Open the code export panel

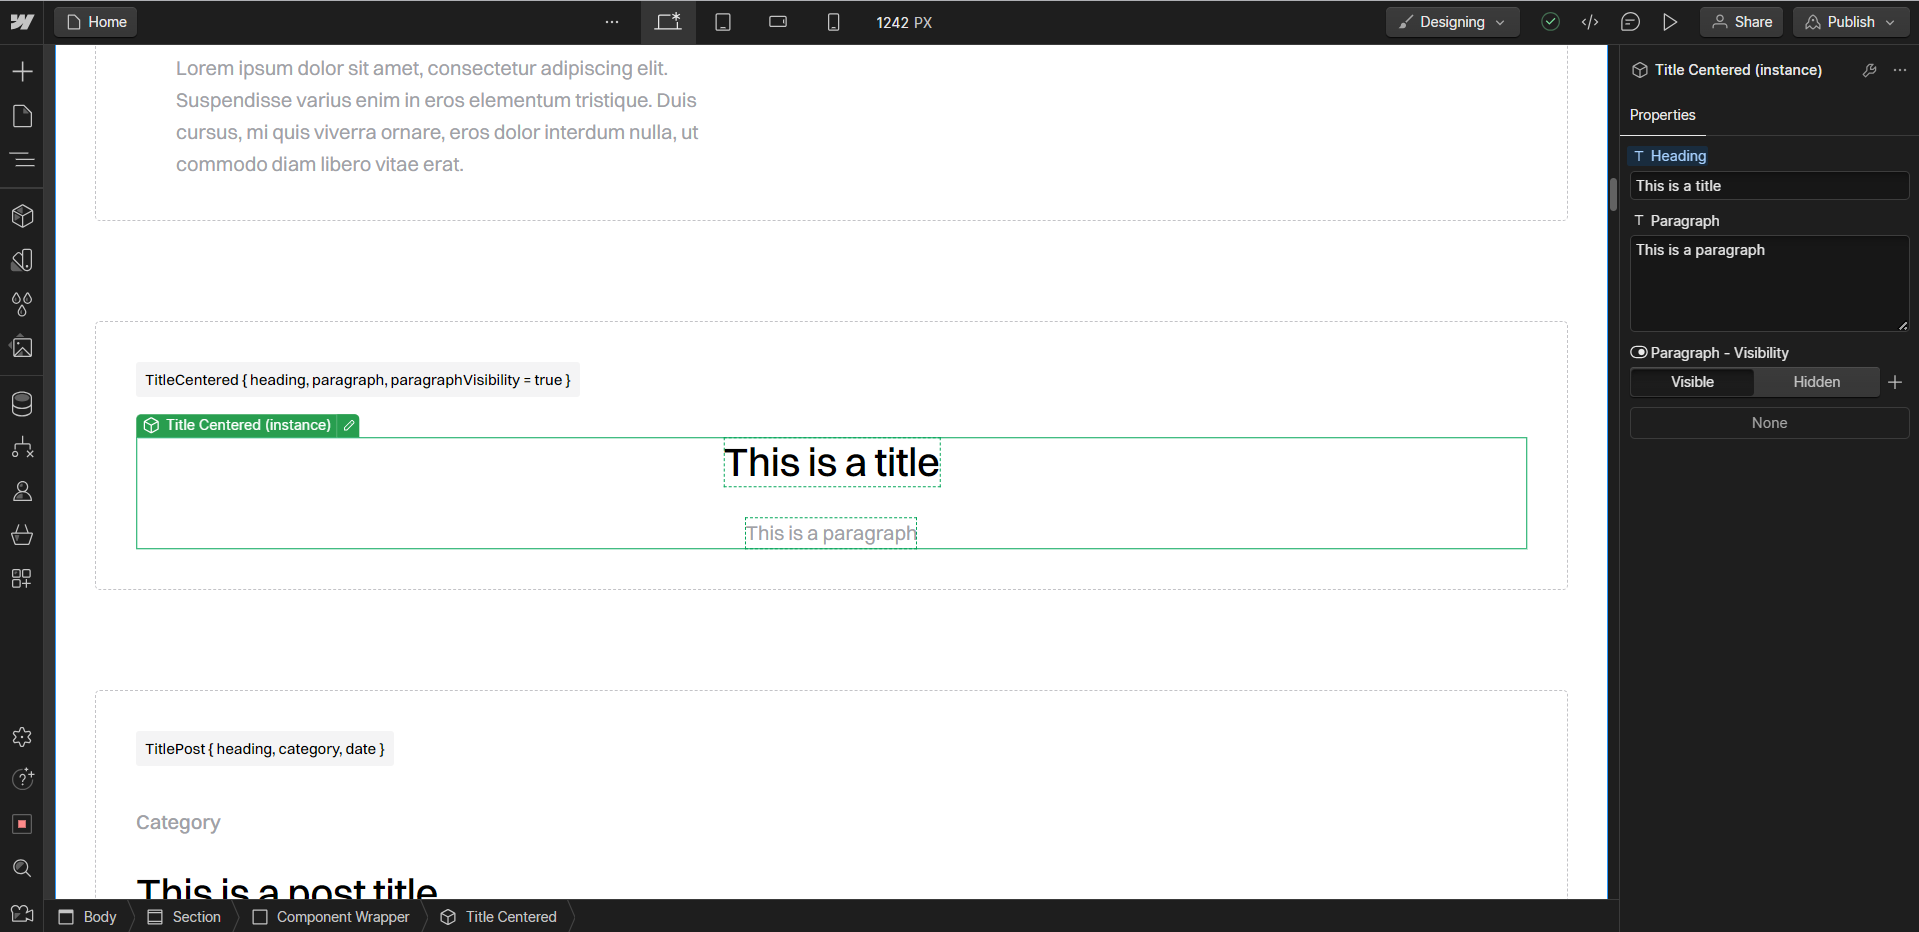click(x=1590, y=21)
